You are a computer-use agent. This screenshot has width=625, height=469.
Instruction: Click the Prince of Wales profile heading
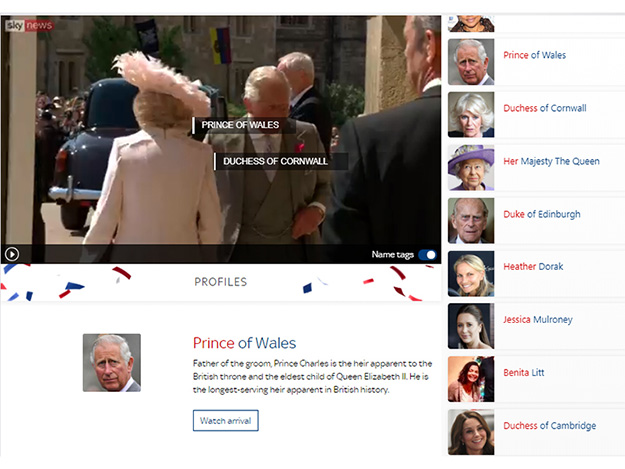click(244, 343)
